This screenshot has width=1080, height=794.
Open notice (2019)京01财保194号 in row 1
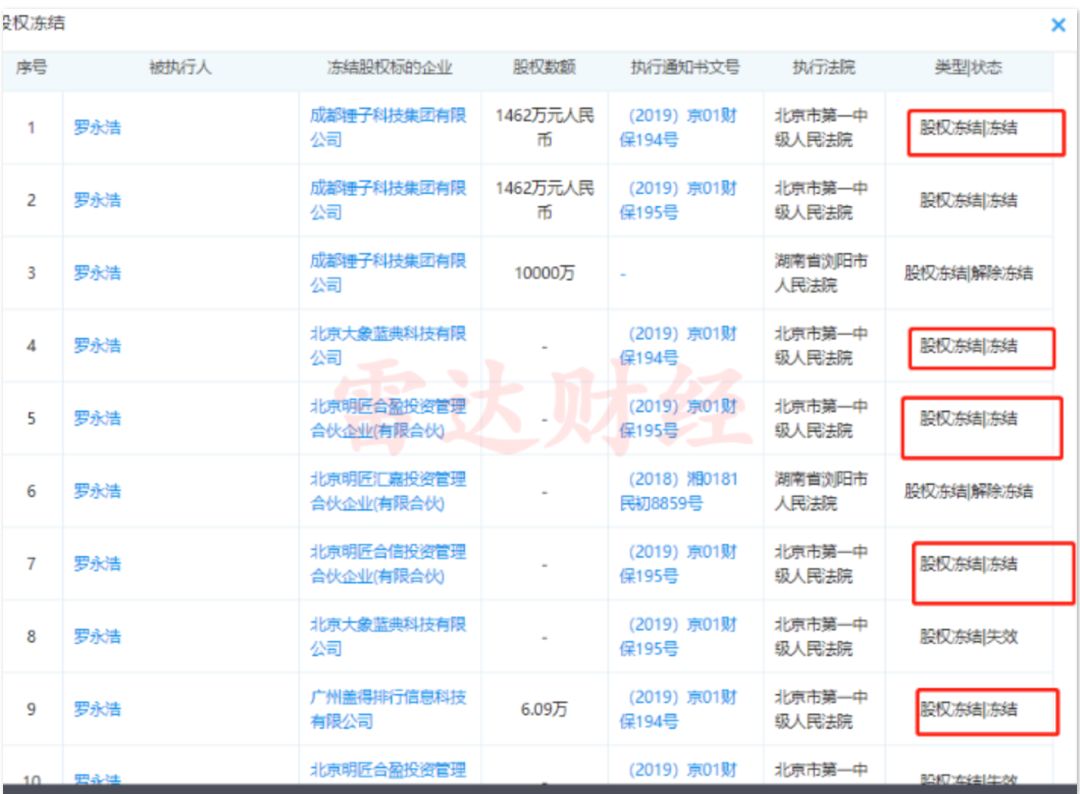pyautogui.click(x=678, y=127)
